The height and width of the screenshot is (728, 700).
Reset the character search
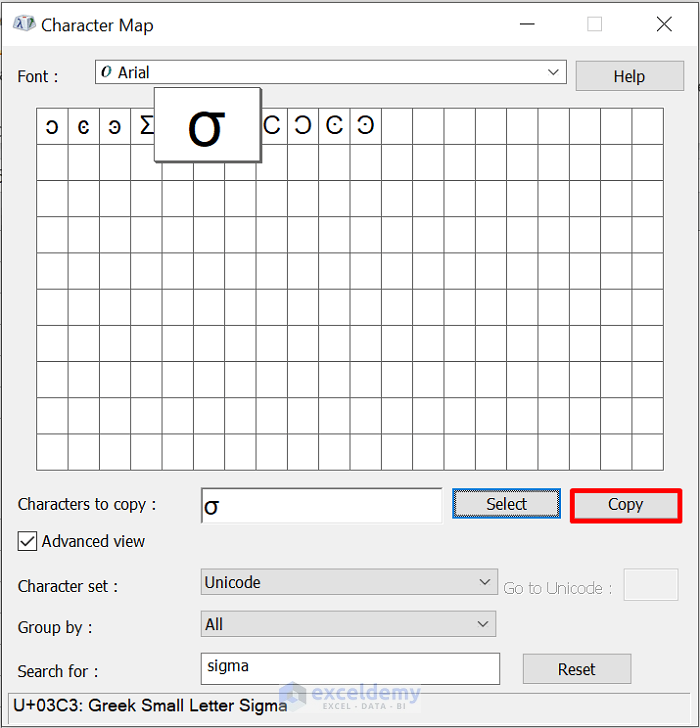576,669
